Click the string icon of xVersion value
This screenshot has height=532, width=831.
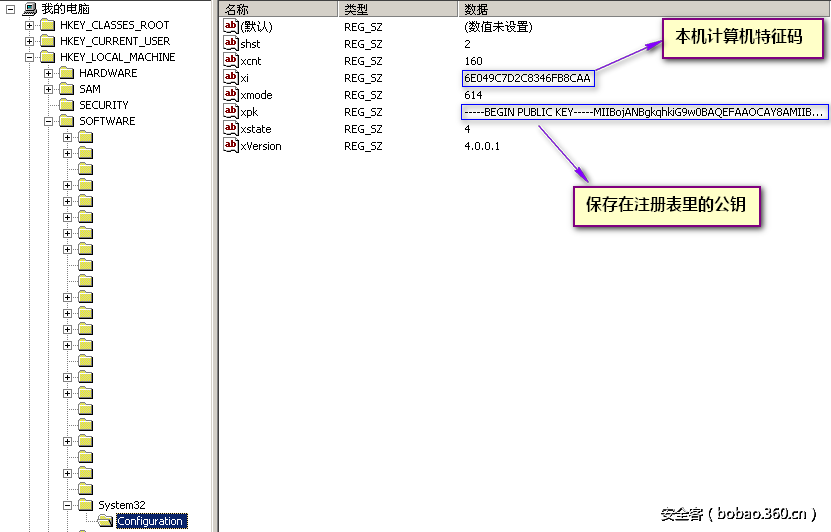(231, 145)
